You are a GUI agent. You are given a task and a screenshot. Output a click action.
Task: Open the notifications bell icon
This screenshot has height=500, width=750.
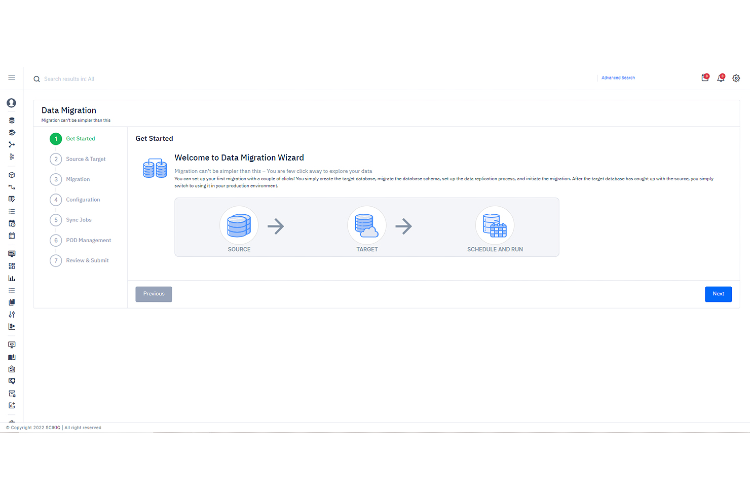721,78
